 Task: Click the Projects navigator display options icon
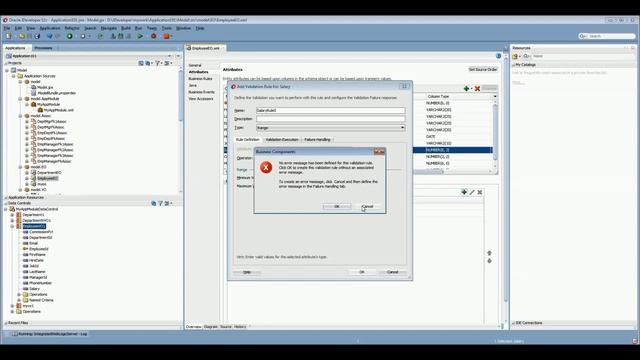pos(167,63)
